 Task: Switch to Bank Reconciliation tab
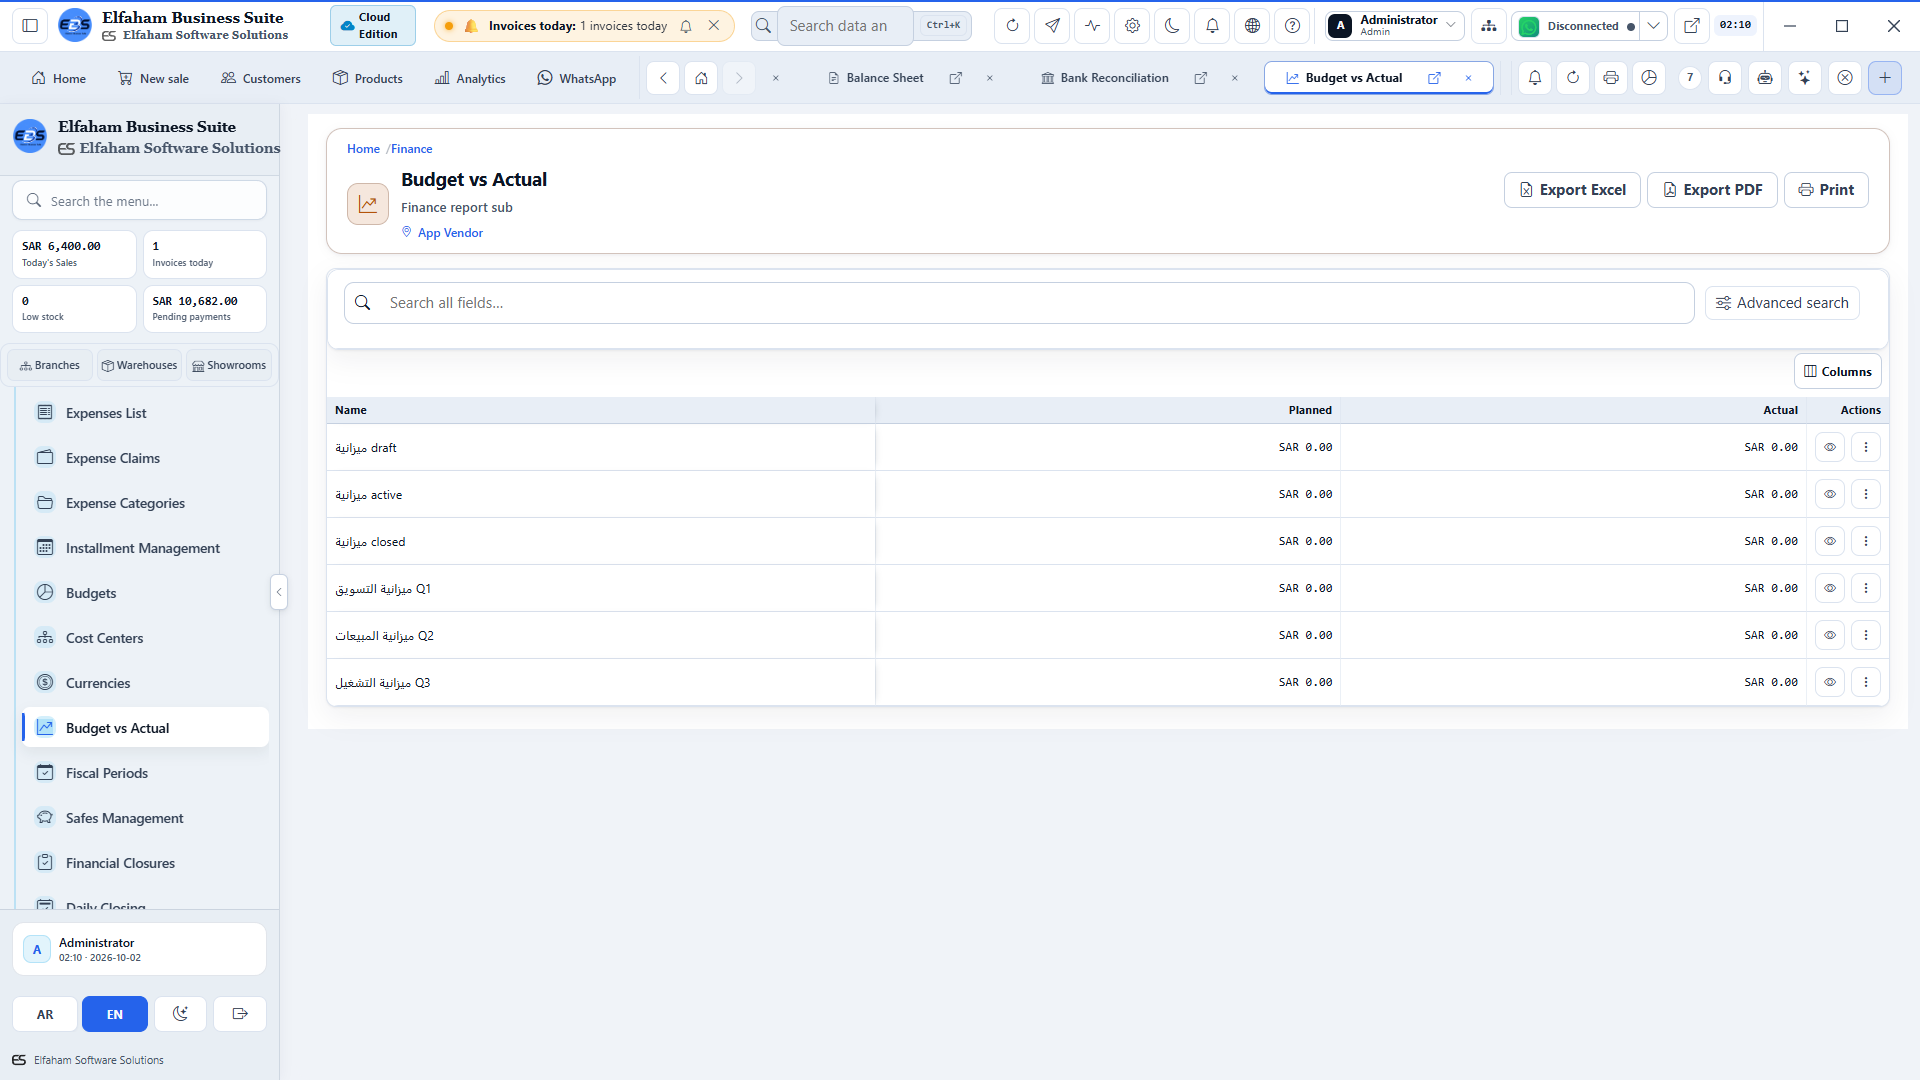tap(1113, 78)
